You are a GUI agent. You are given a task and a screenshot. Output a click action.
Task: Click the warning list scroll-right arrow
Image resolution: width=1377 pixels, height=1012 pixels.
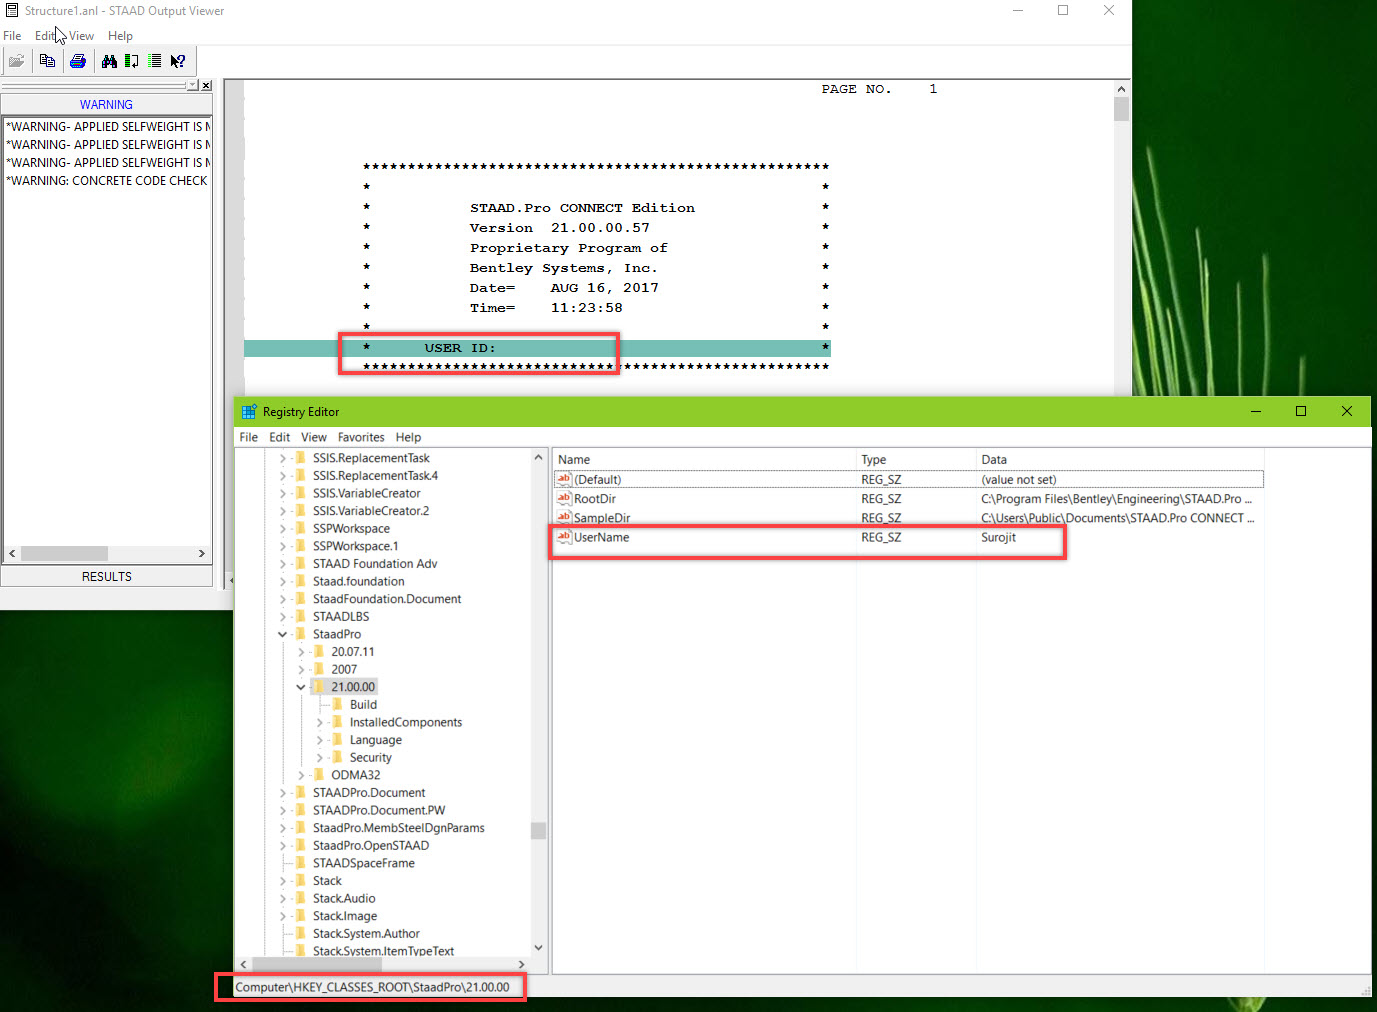click(x=201, y=553)
